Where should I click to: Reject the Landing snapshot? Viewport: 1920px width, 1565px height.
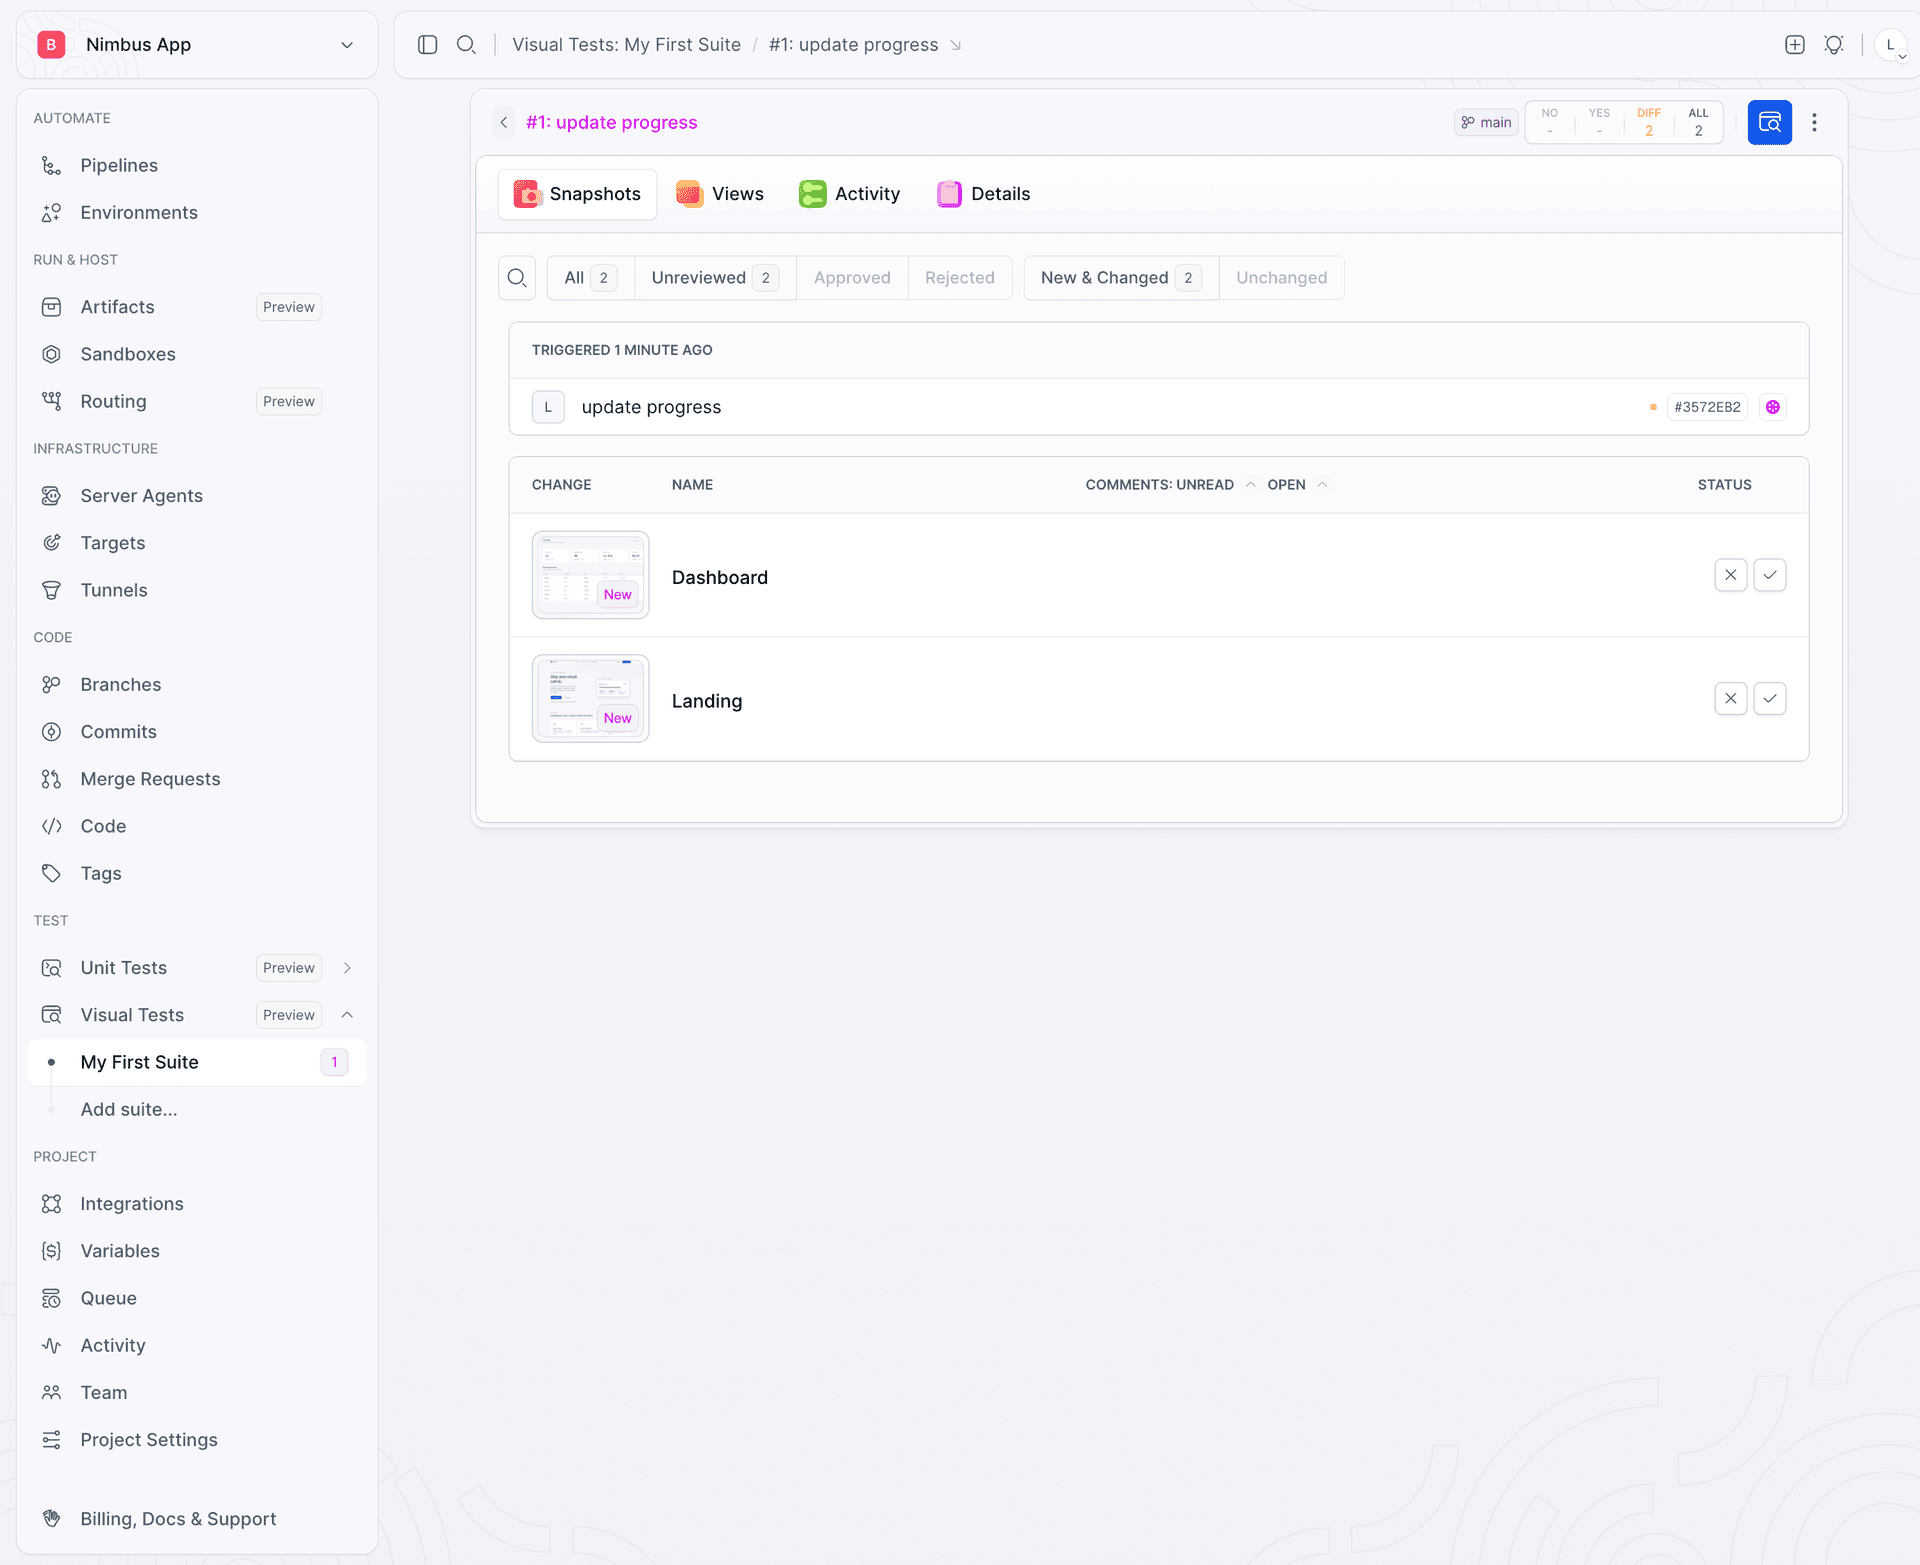[1731, 699]
